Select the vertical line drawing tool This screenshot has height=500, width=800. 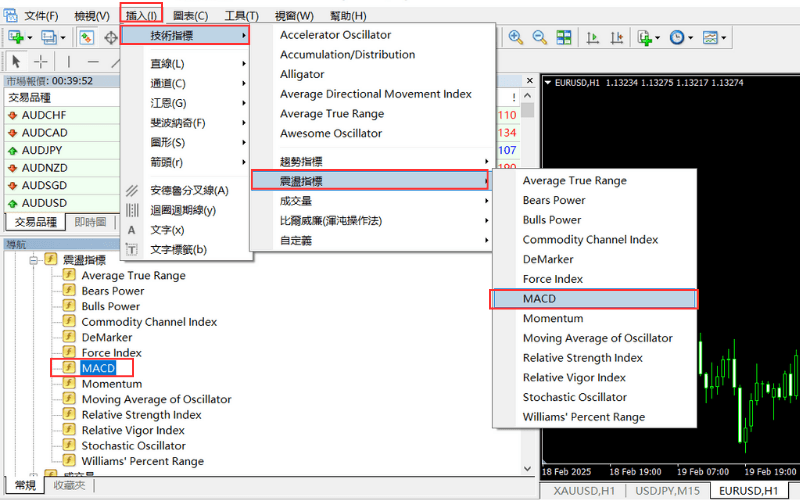(69, 62)
